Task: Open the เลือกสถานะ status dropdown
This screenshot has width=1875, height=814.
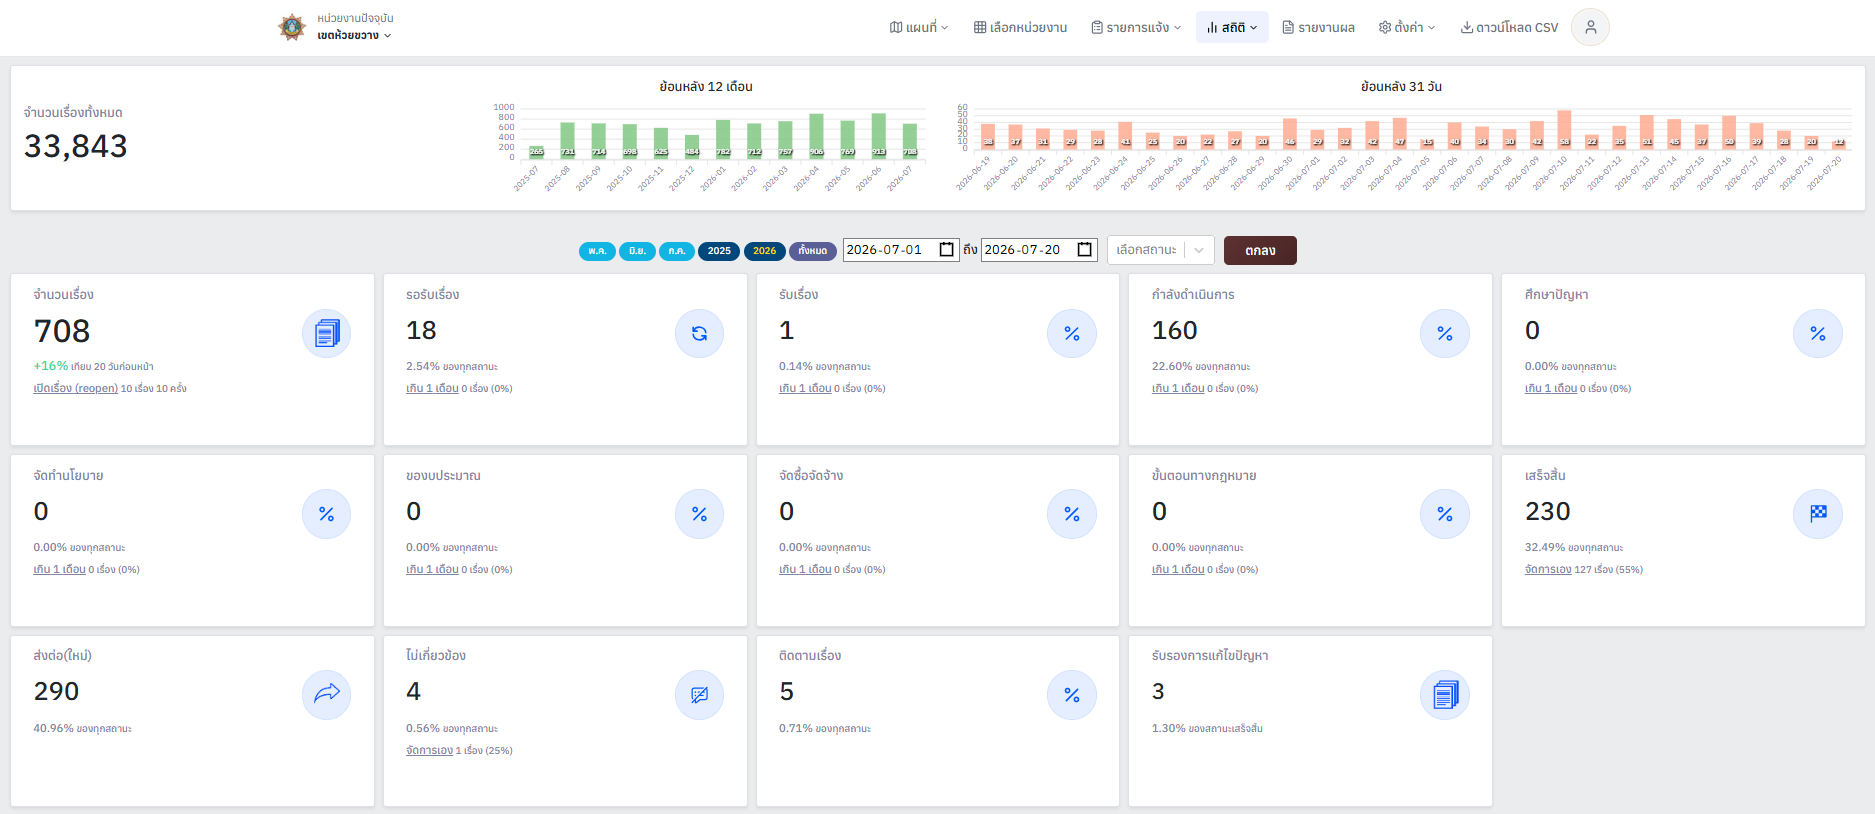Action: coord(1161,250)
